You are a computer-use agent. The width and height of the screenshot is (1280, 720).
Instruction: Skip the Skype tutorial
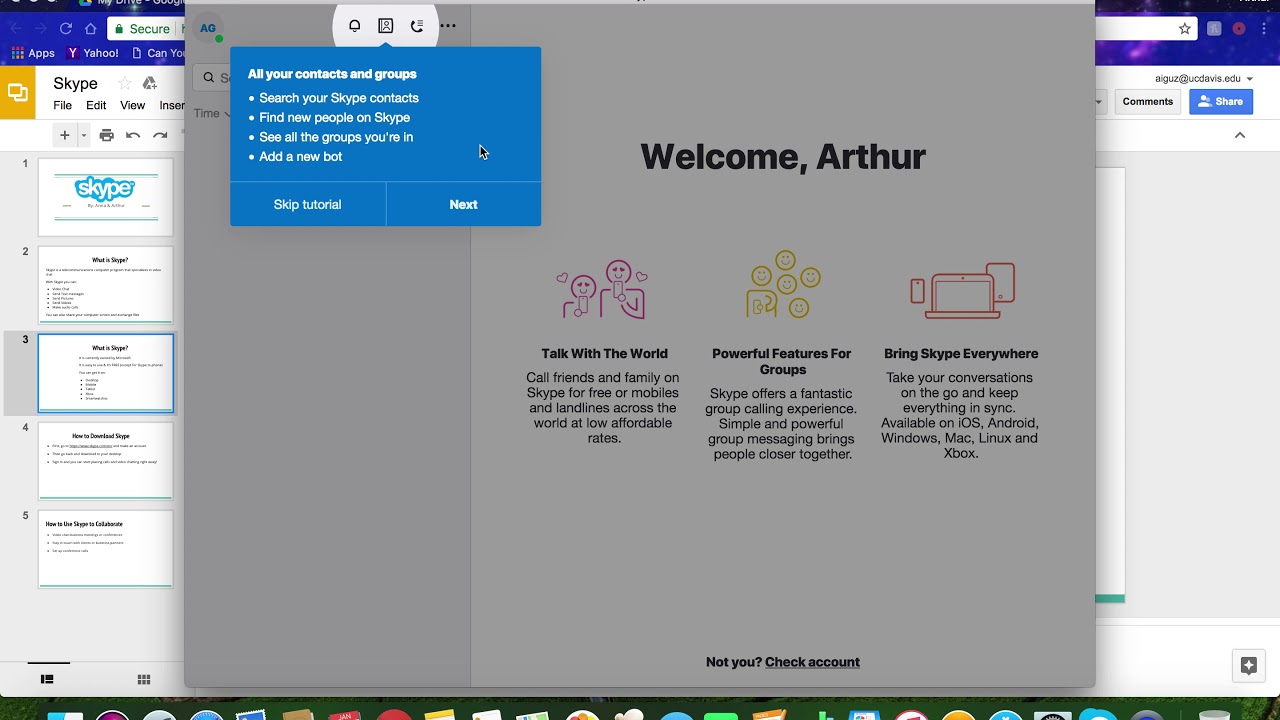pyautogui.click(x=308, y=204)
